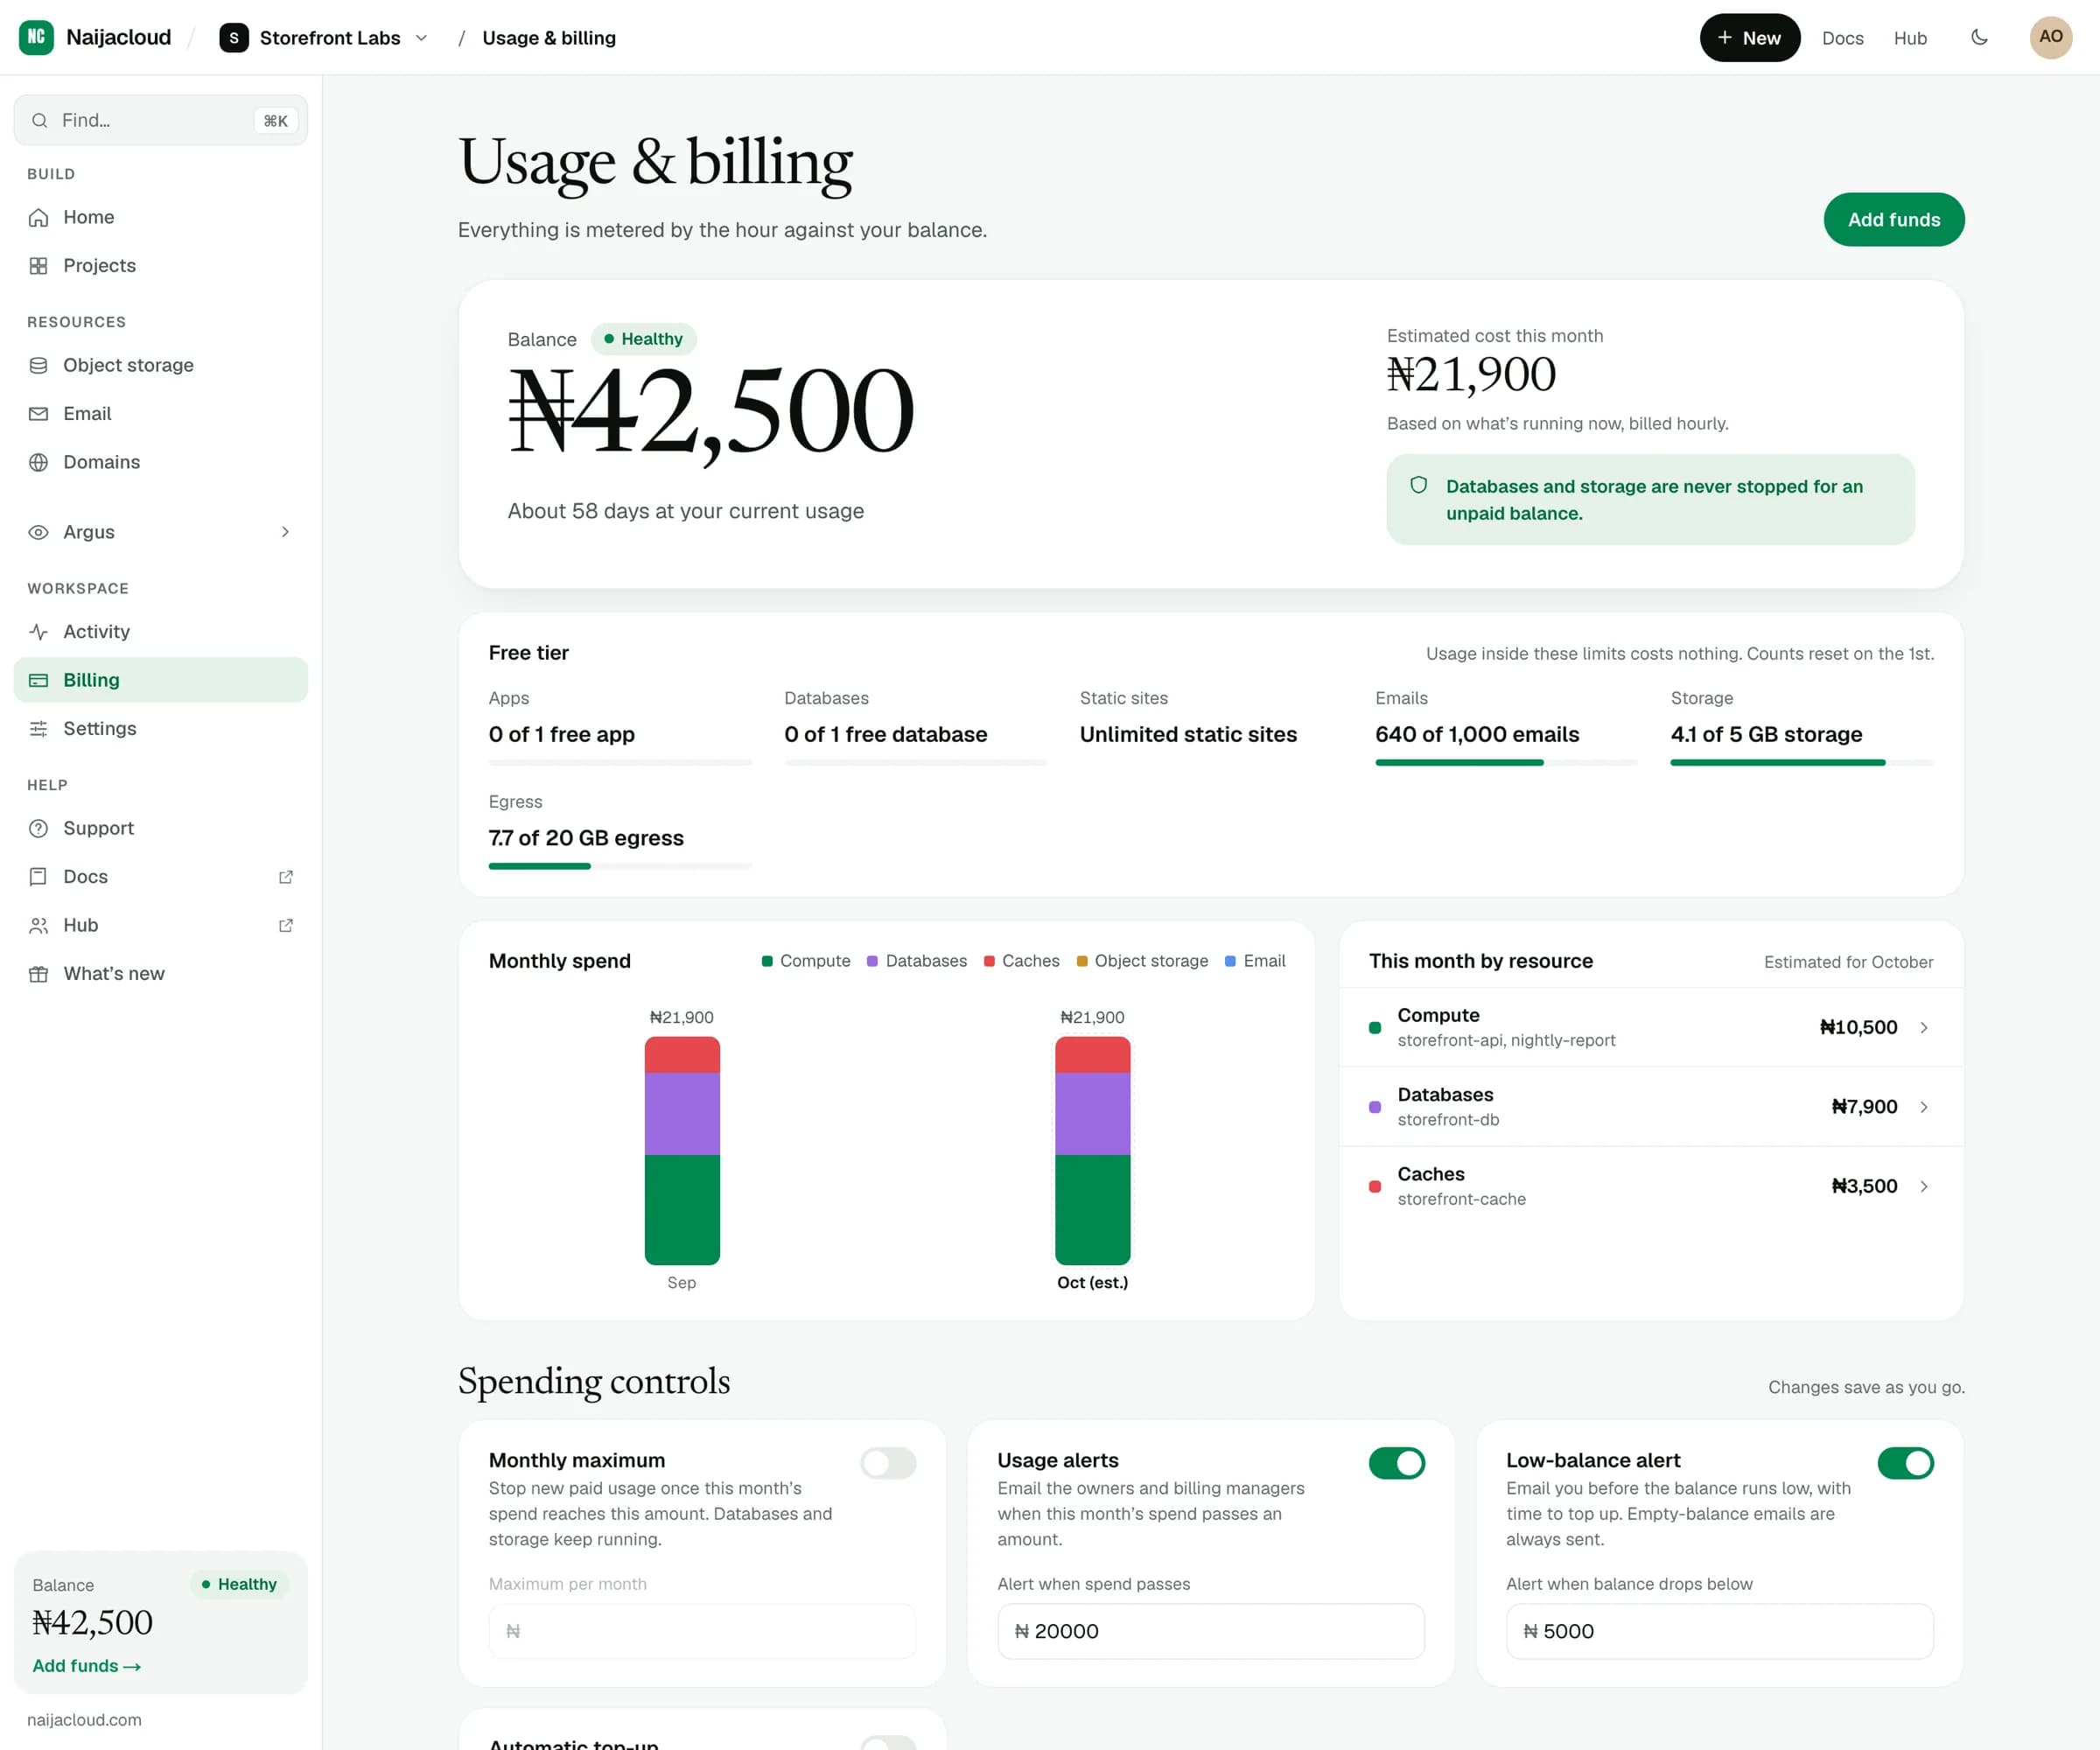
Task: Click the New button in header
Action: click(x=1749, y=38)
